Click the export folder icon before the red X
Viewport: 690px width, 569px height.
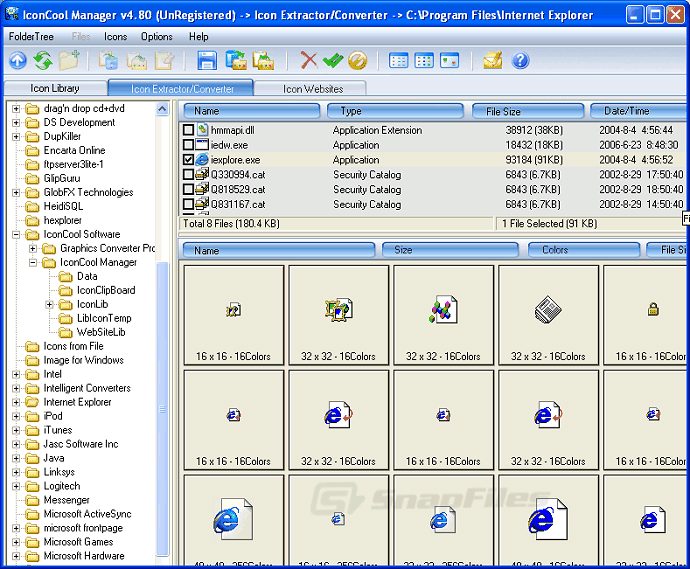click(263, 60)
